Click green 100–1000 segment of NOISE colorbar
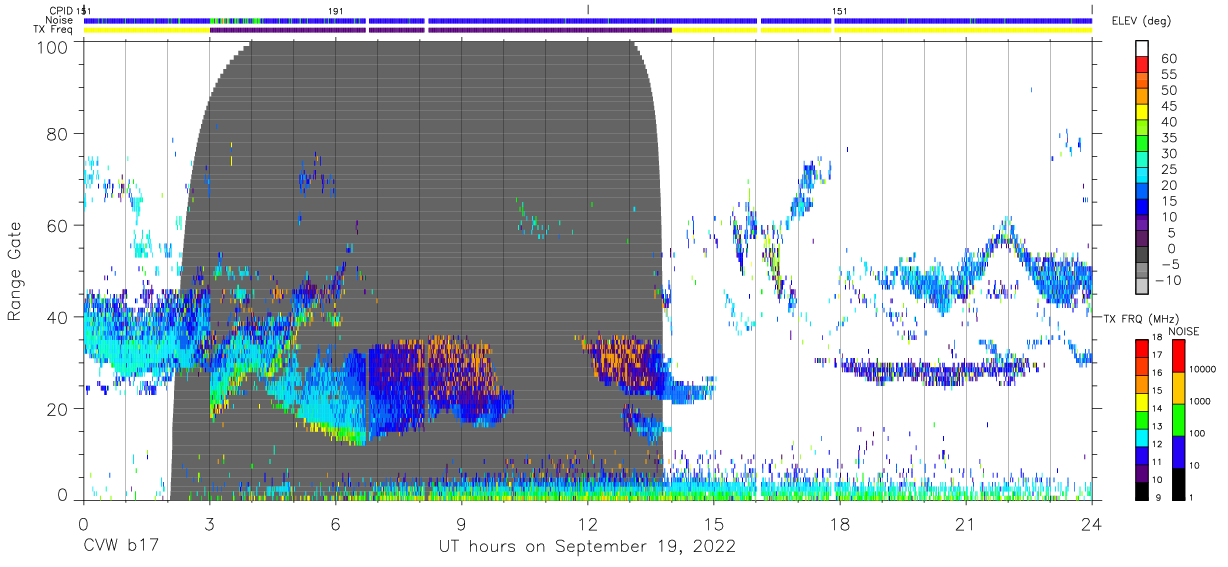The height and width of the screenshot is (567, 1228). point(1178,419)
